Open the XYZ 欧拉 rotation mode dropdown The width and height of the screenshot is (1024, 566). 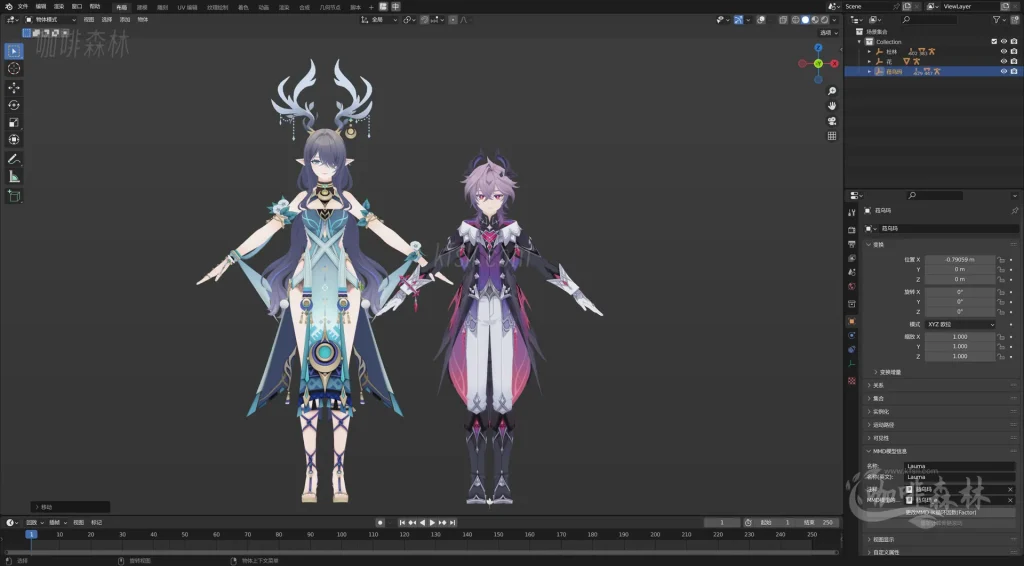click(x=960, y=324)
